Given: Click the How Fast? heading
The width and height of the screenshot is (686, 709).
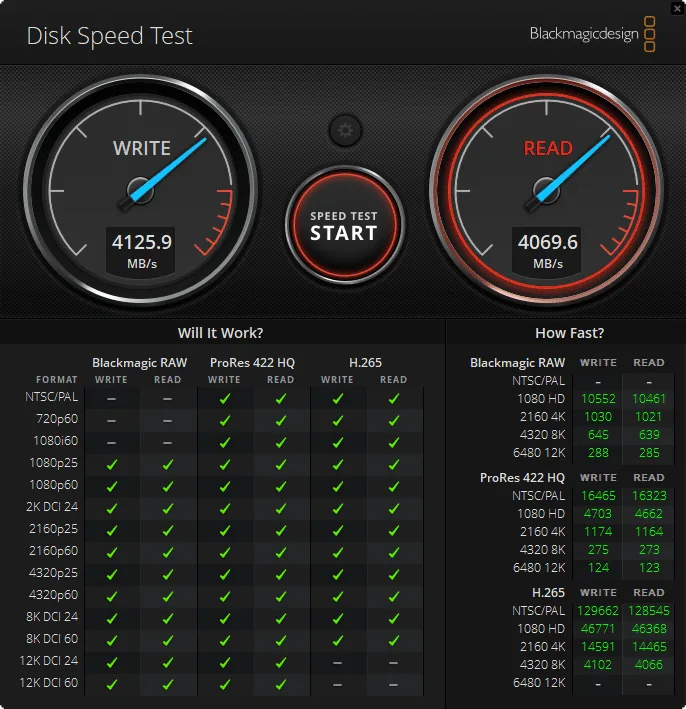Looking at the screenshot, I should tap(569, 333).
